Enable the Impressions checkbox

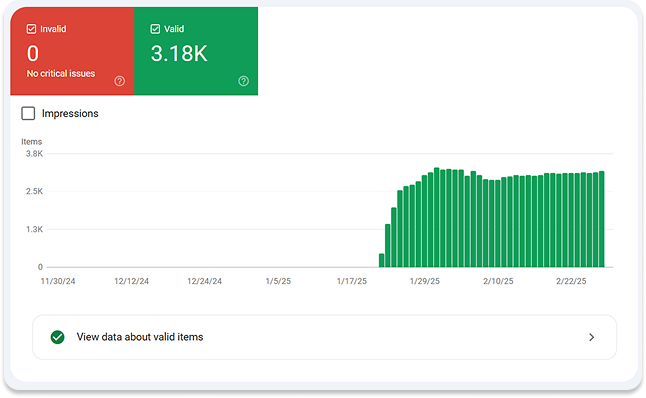28,113
